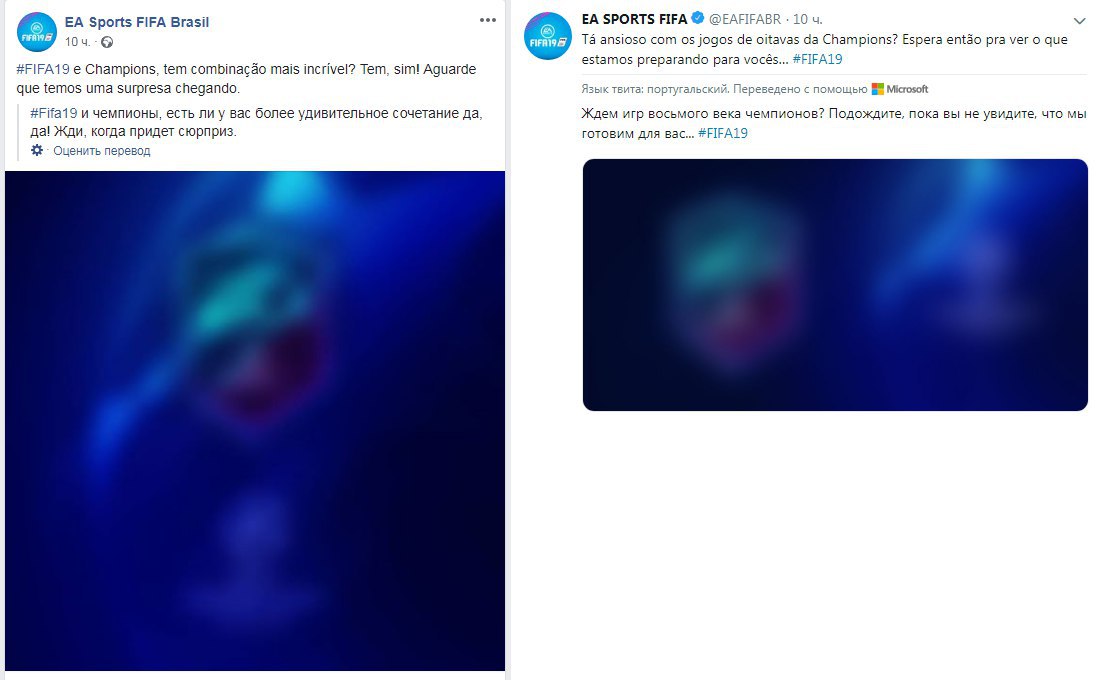Click the EA Sports FIFA Brasil profile avatar

pyautogui.click(x=36, y=32)
